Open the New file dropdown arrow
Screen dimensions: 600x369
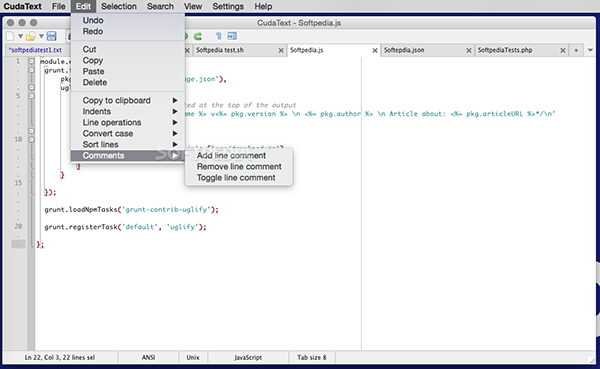[20, 36]
